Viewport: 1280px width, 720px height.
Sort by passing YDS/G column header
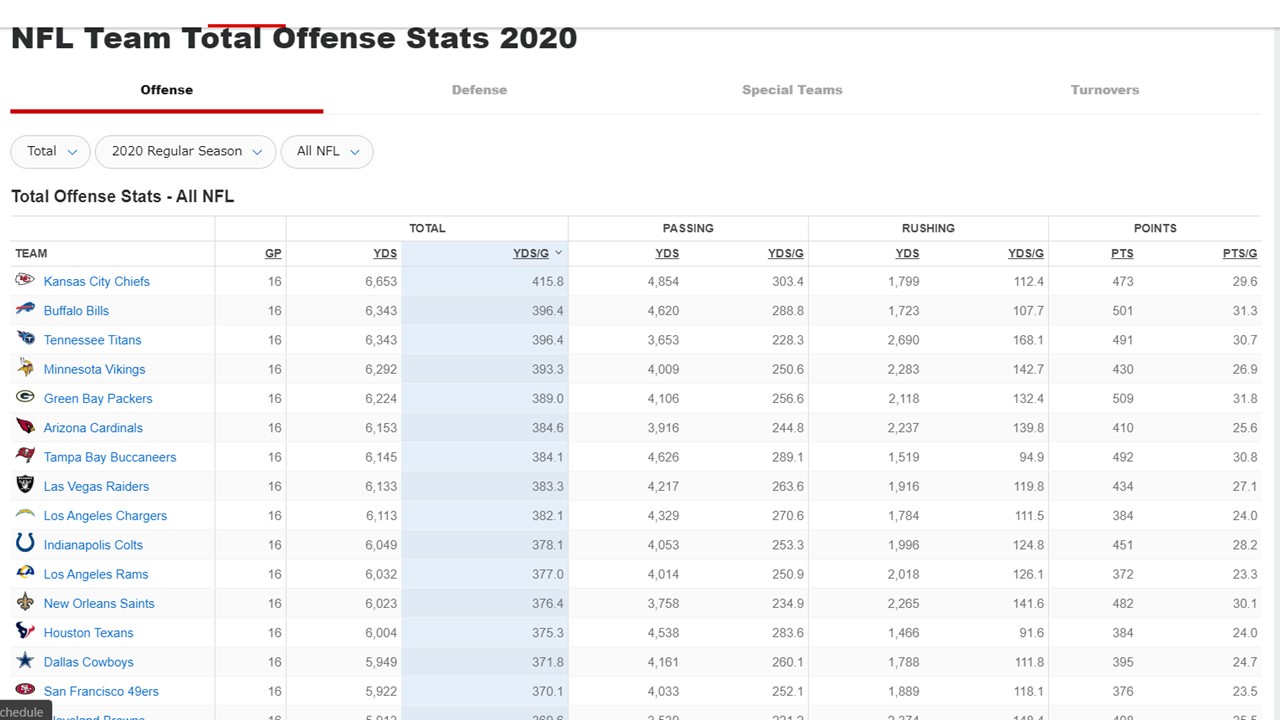tap(786, 253)
